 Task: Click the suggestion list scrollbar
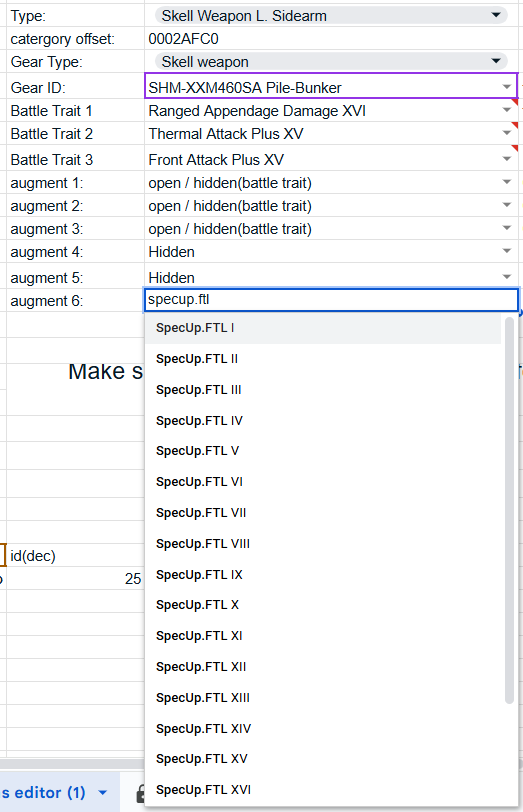coord(510,510)
